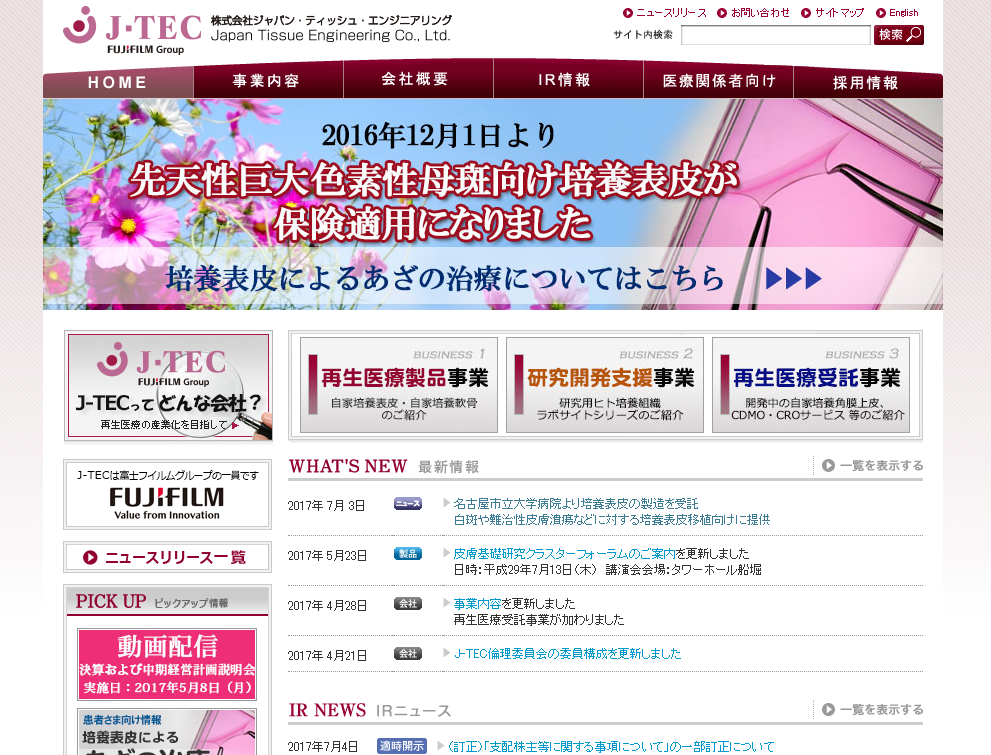The image size is (991, 755).
Task: Click red bullet icon before サイトマップ
Action: [x=806, y=13]
